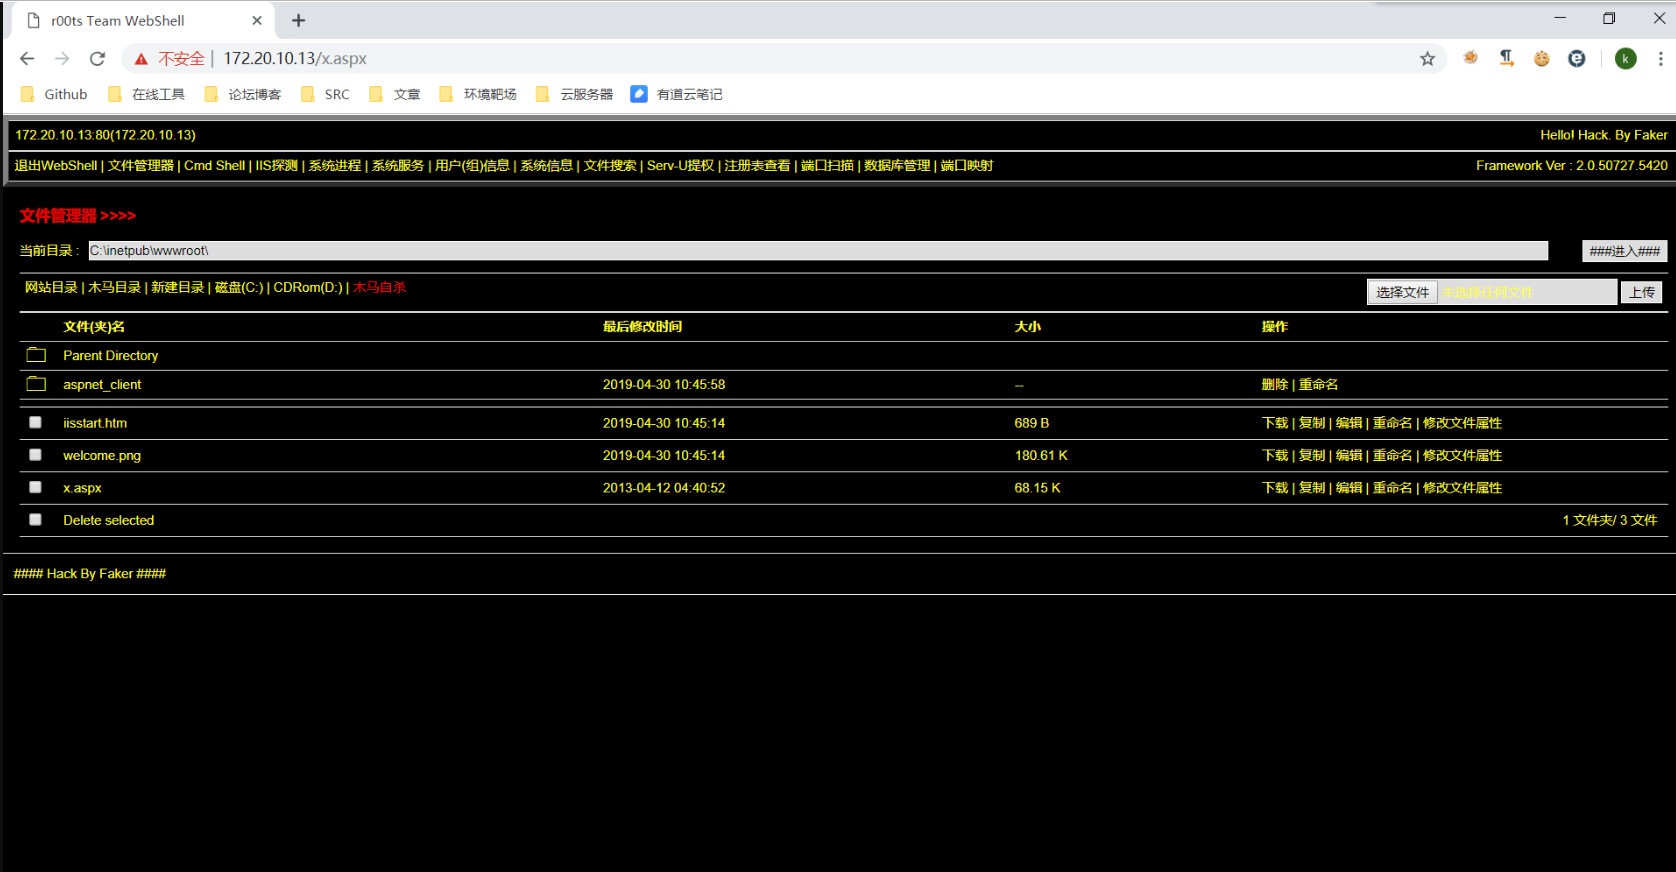The image size is (1676, 872).
Task: Open the aspnet_client folder icon
Action: [37, 384]
